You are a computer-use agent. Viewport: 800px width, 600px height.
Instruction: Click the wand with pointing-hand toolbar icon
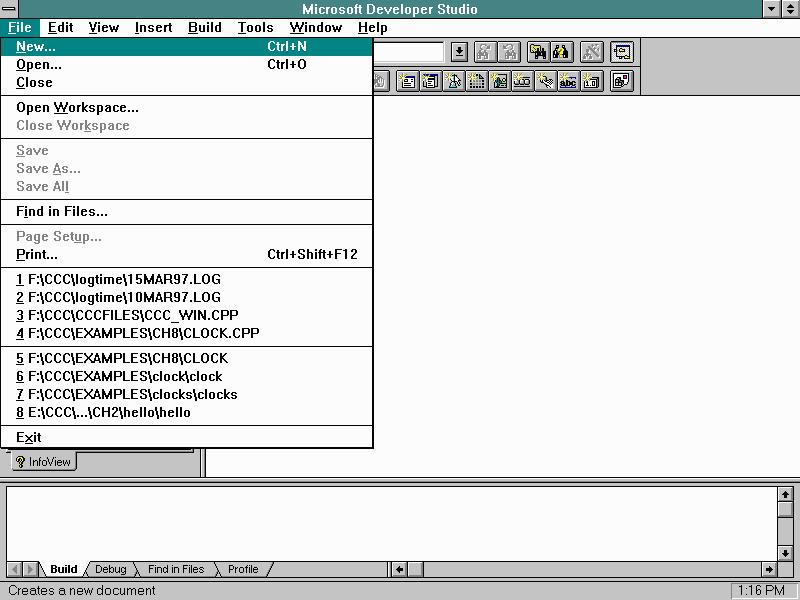(x=546, y=81)
